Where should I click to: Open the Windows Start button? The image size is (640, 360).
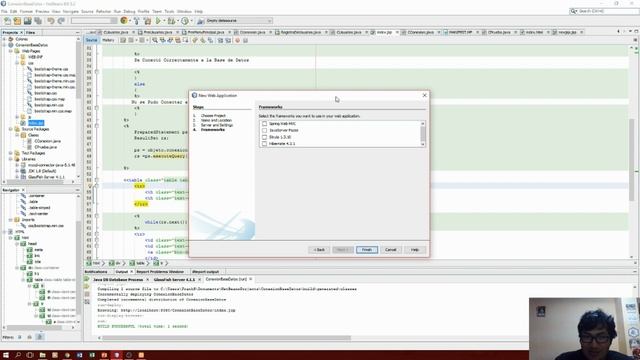pos(6,355)
